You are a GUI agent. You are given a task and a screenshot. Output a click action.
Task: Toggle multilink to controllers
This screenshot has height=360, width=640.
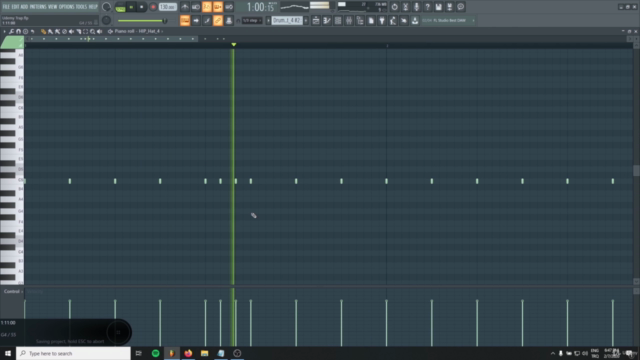click(218, 20)
